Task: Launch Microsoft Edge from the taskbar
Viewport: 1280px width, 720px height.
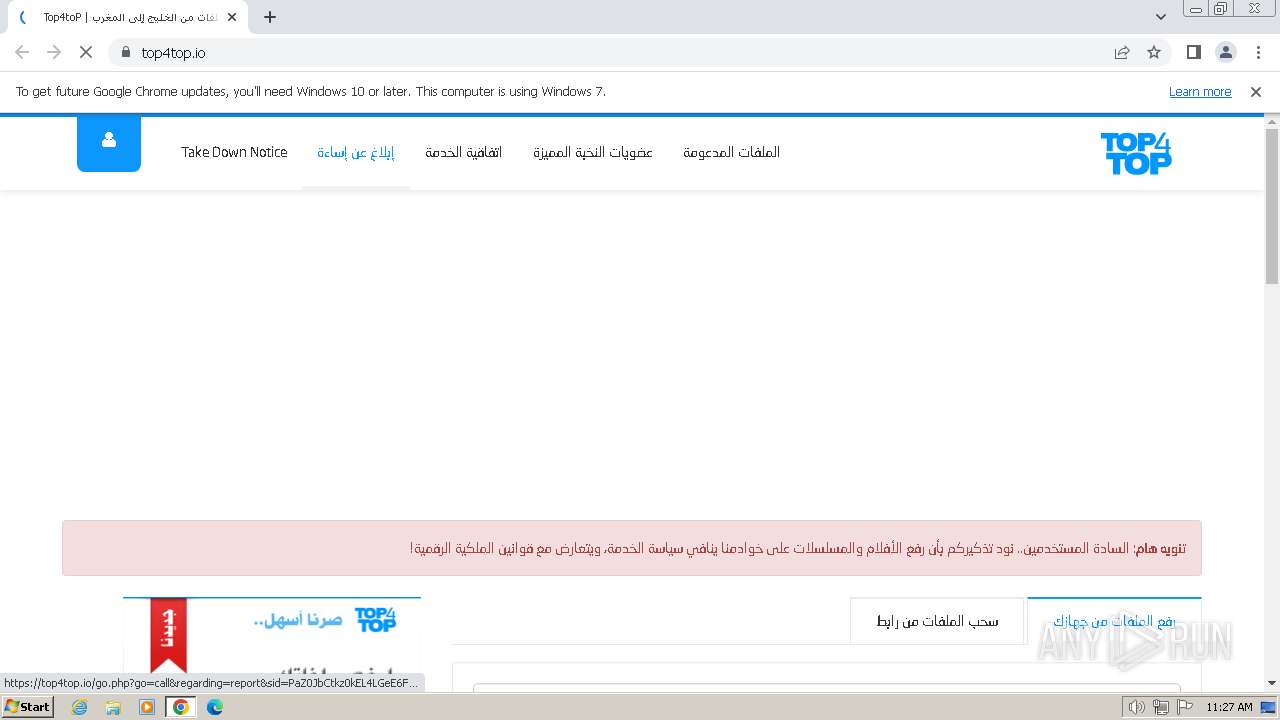Action: (215, 707)
